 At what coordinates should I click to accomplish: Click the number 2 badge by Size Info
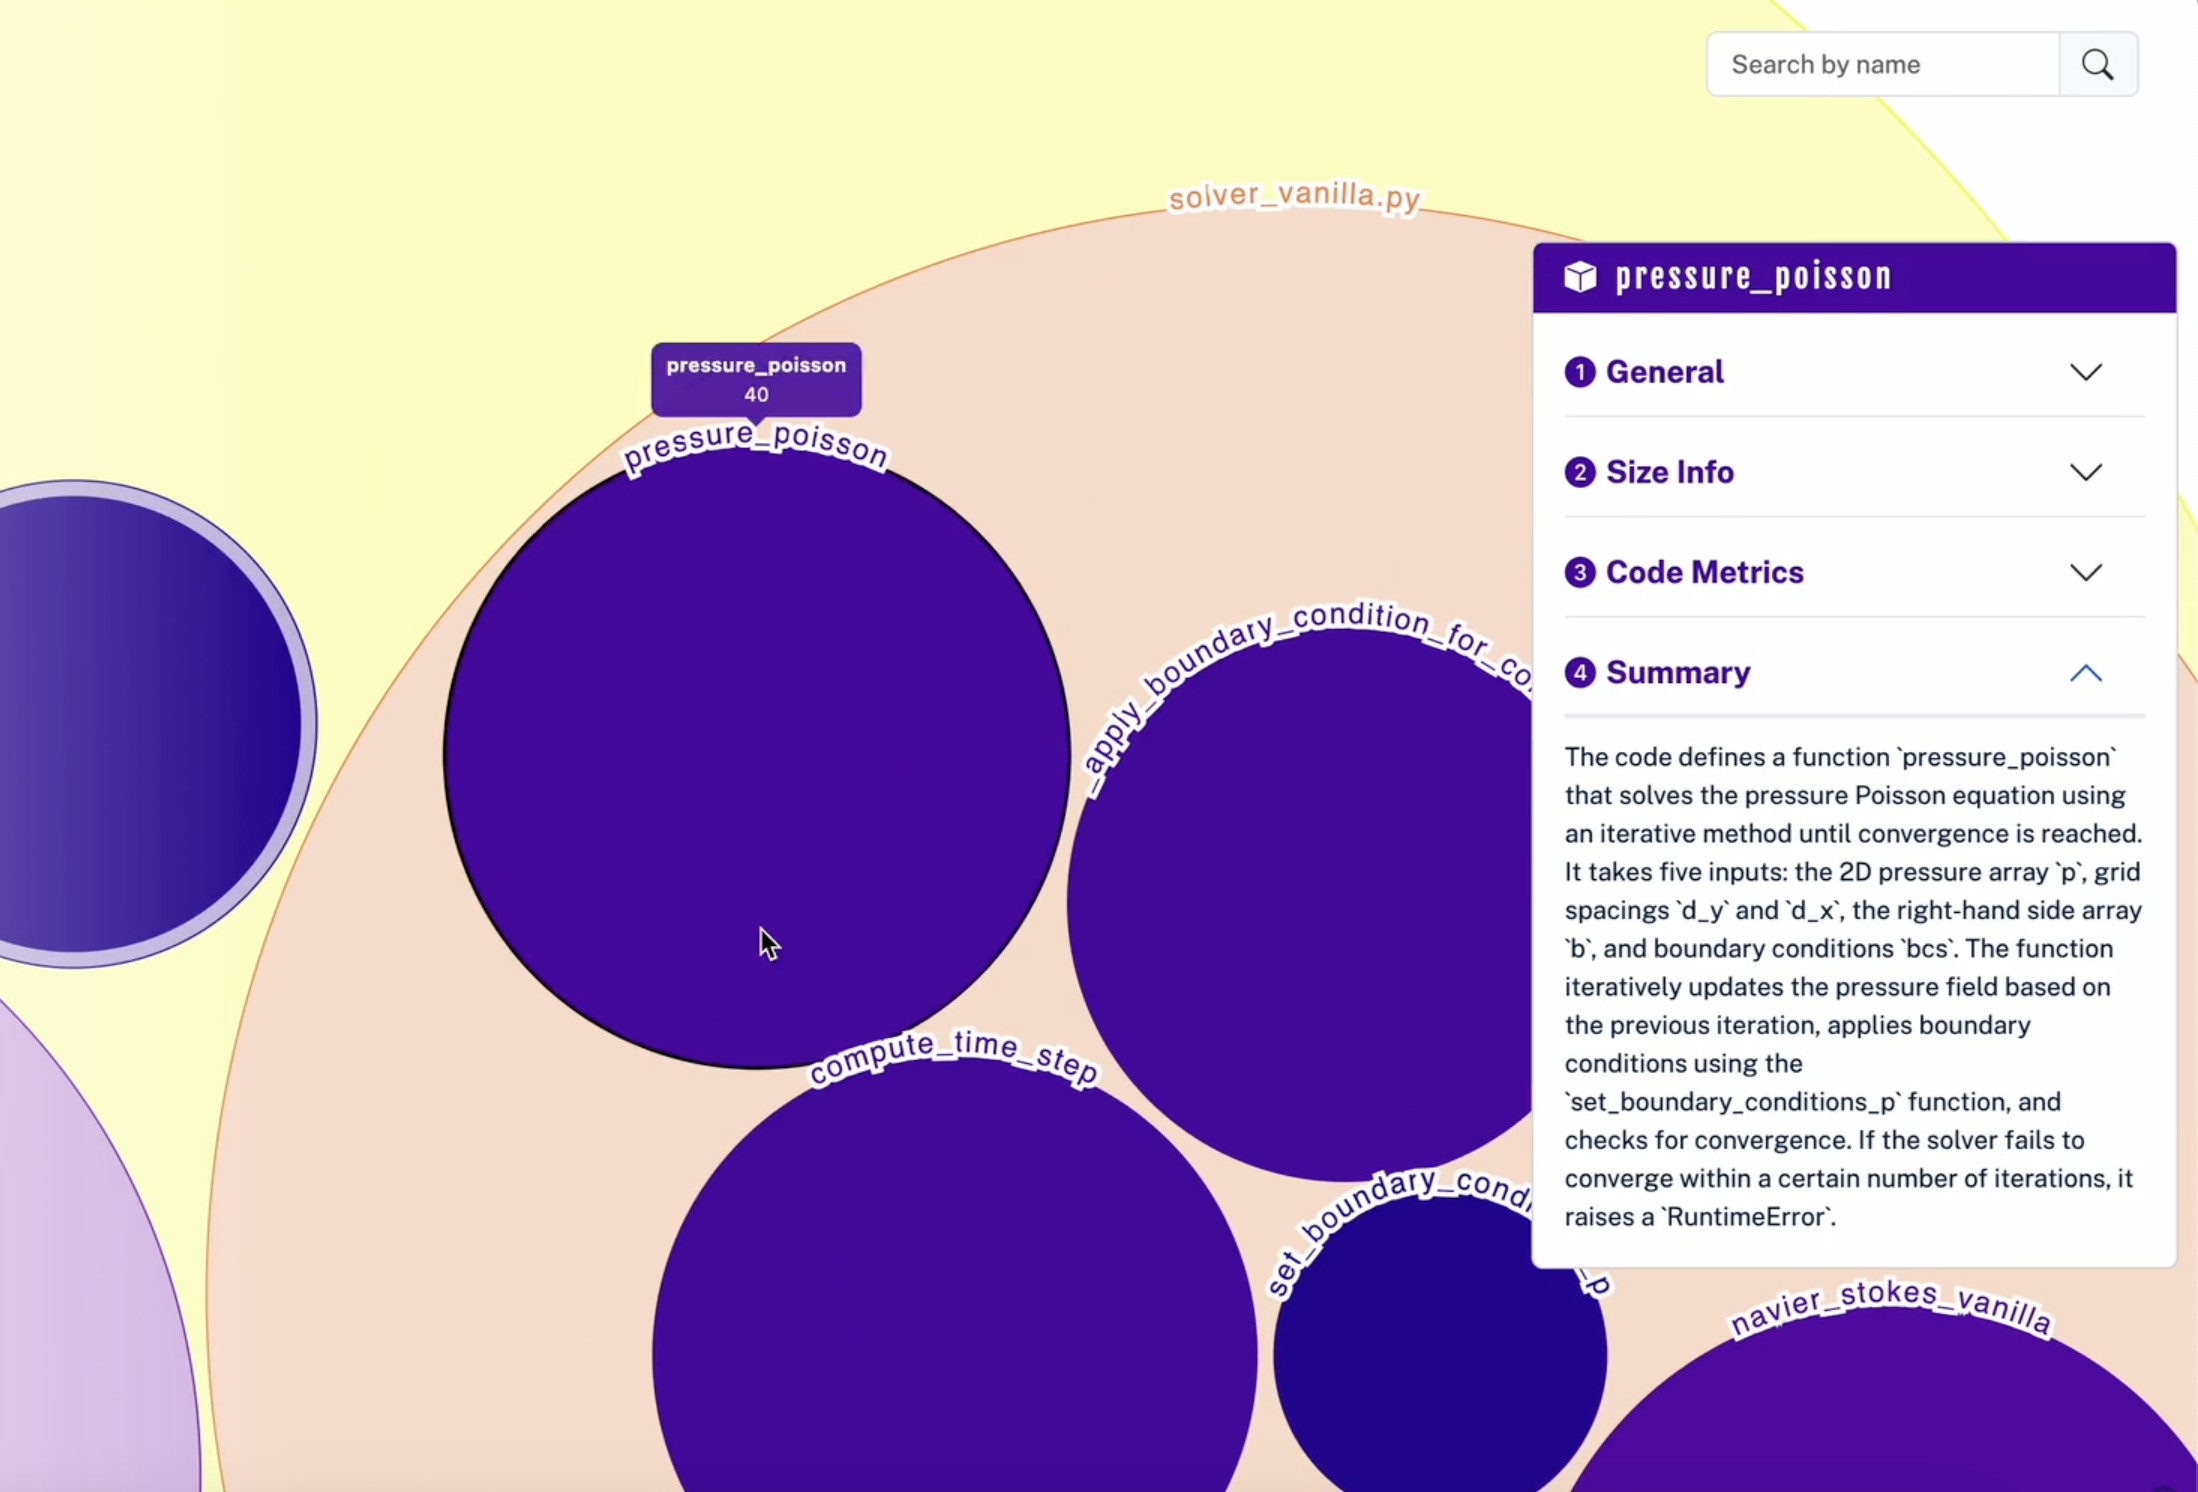point(1580,472)
